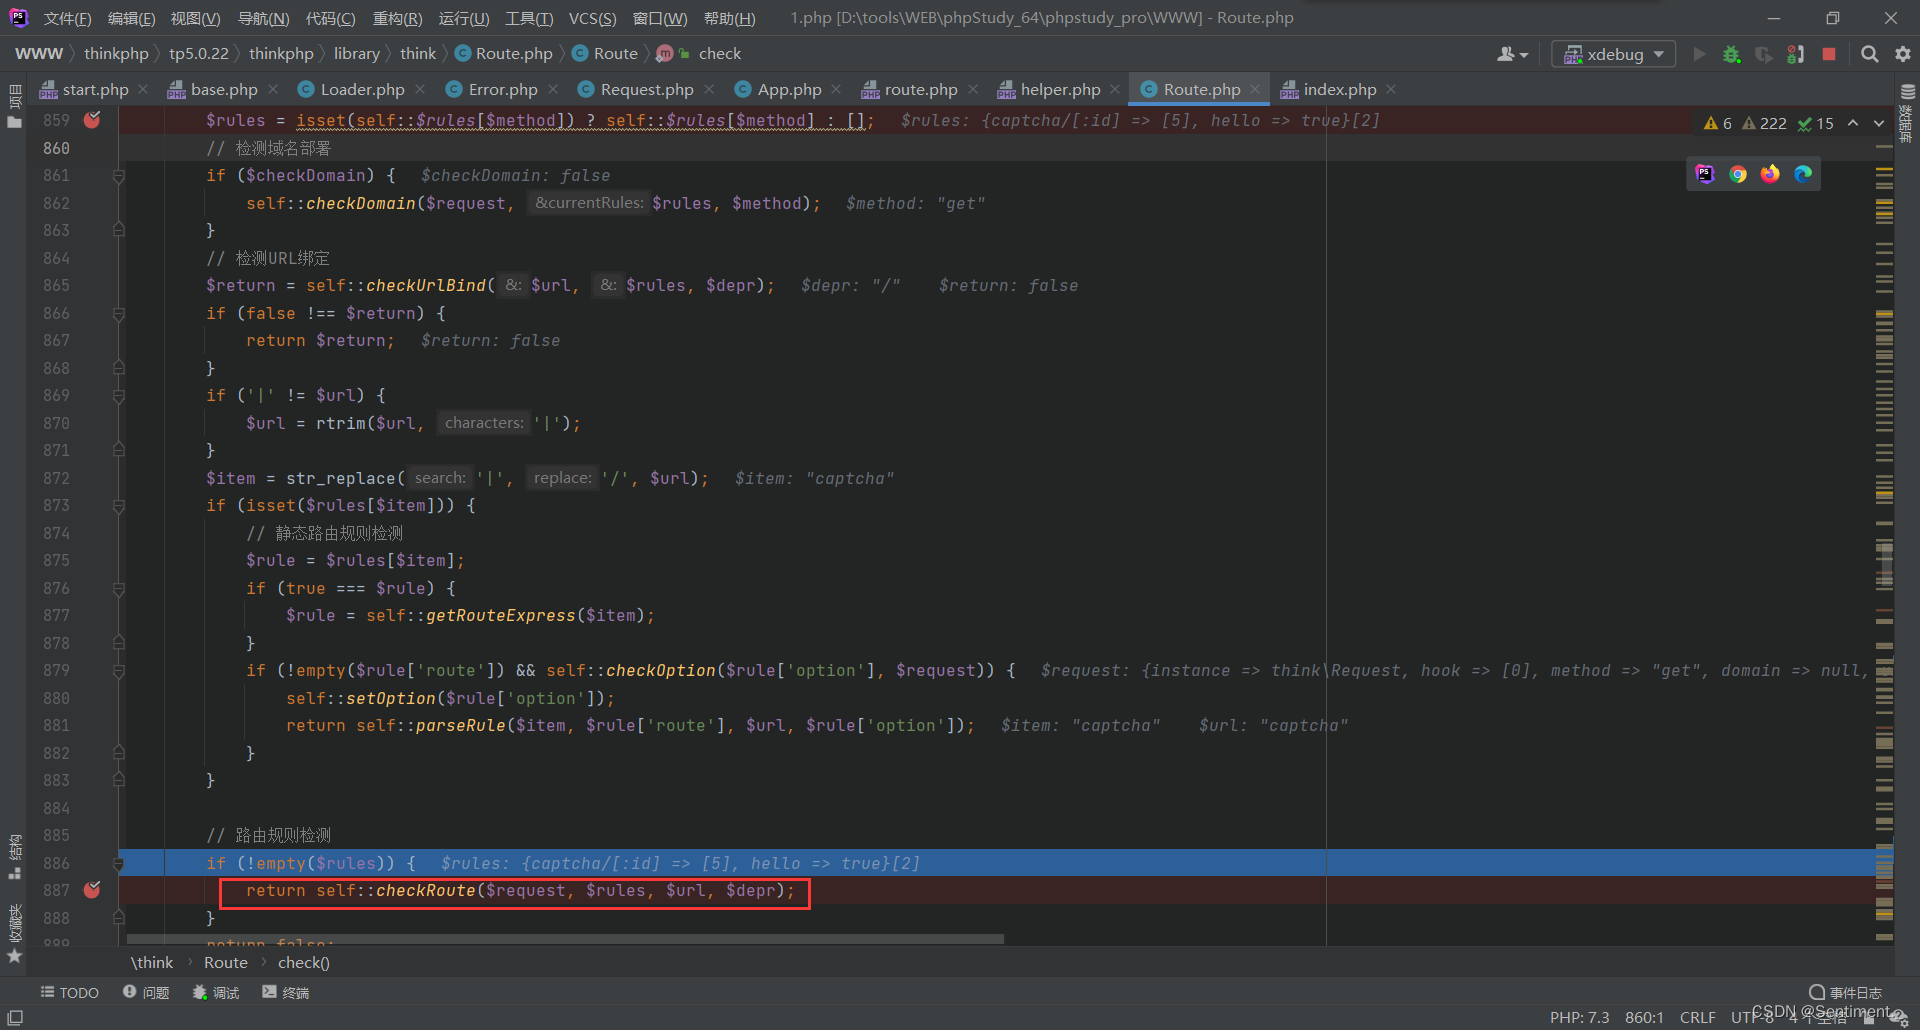The image size is (1920, 1030).
Task: Close the Route.php editor tab
Action: tap(1255, 90)
